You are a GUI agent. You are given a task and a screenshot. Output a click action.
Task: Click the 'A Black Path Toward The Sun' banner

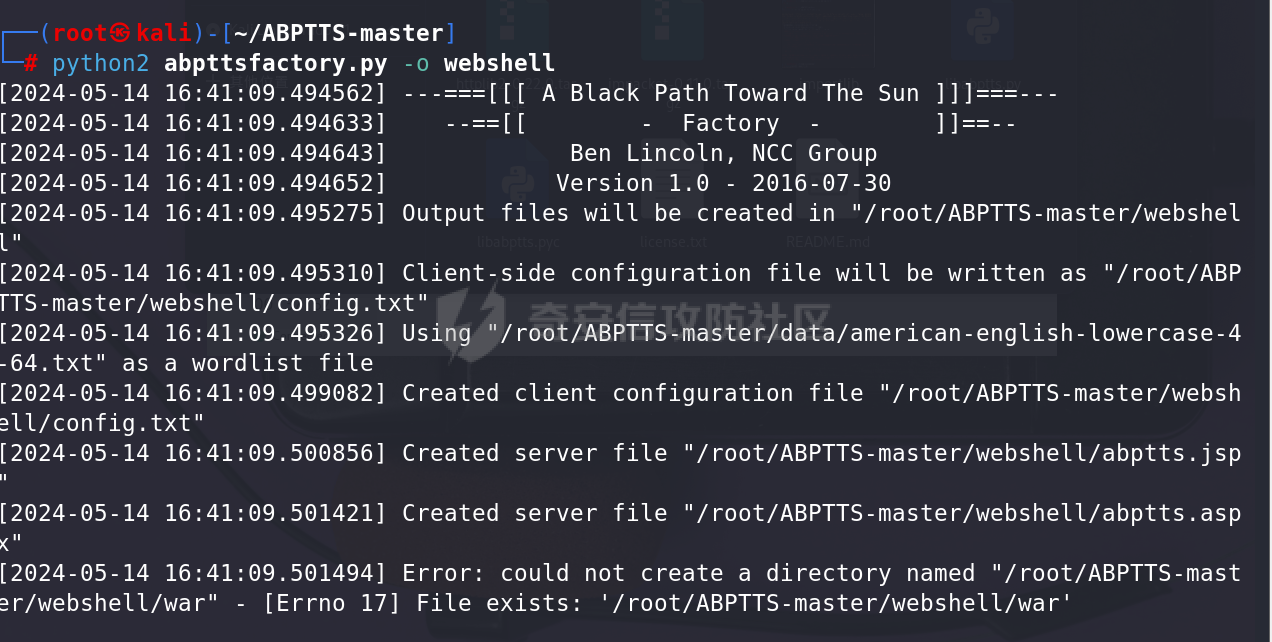pyautogui.click(x=730, y=94)
